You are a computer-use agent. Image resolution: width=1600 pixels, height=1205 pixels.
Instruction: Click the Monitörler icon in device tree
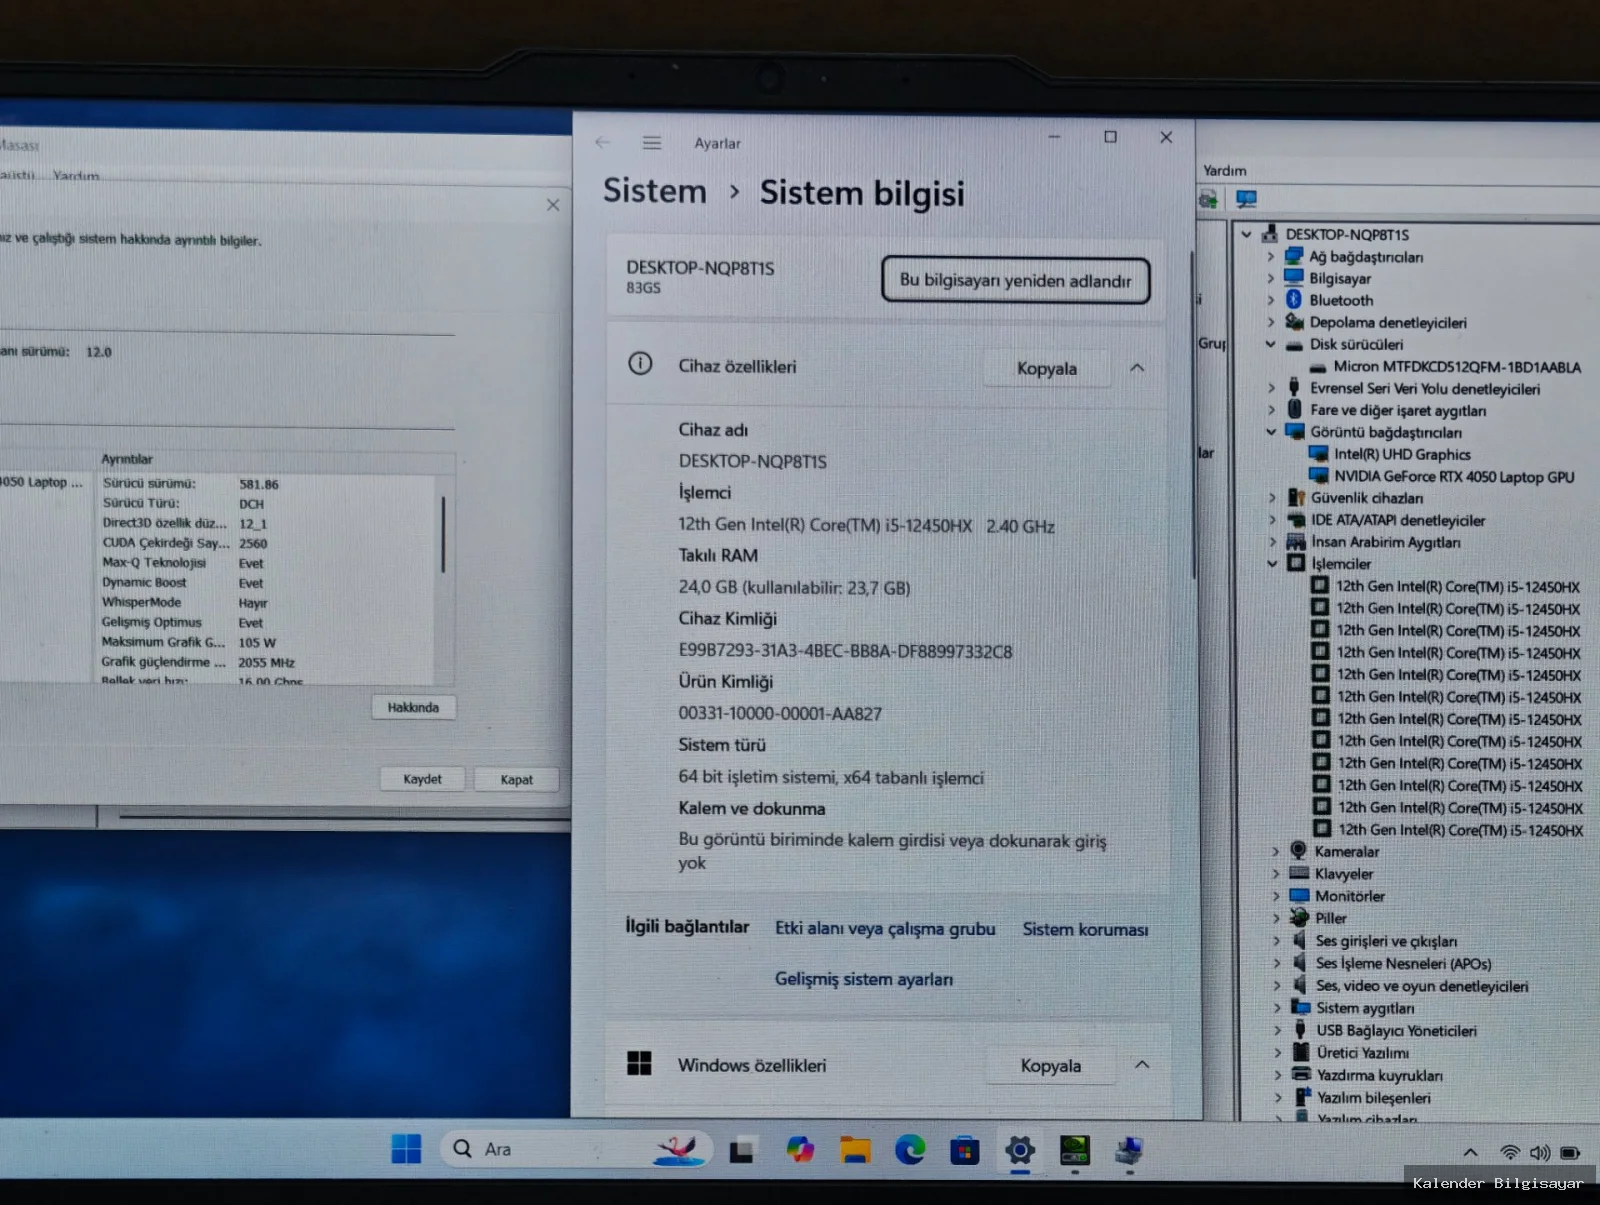[x=1299, y=895]
